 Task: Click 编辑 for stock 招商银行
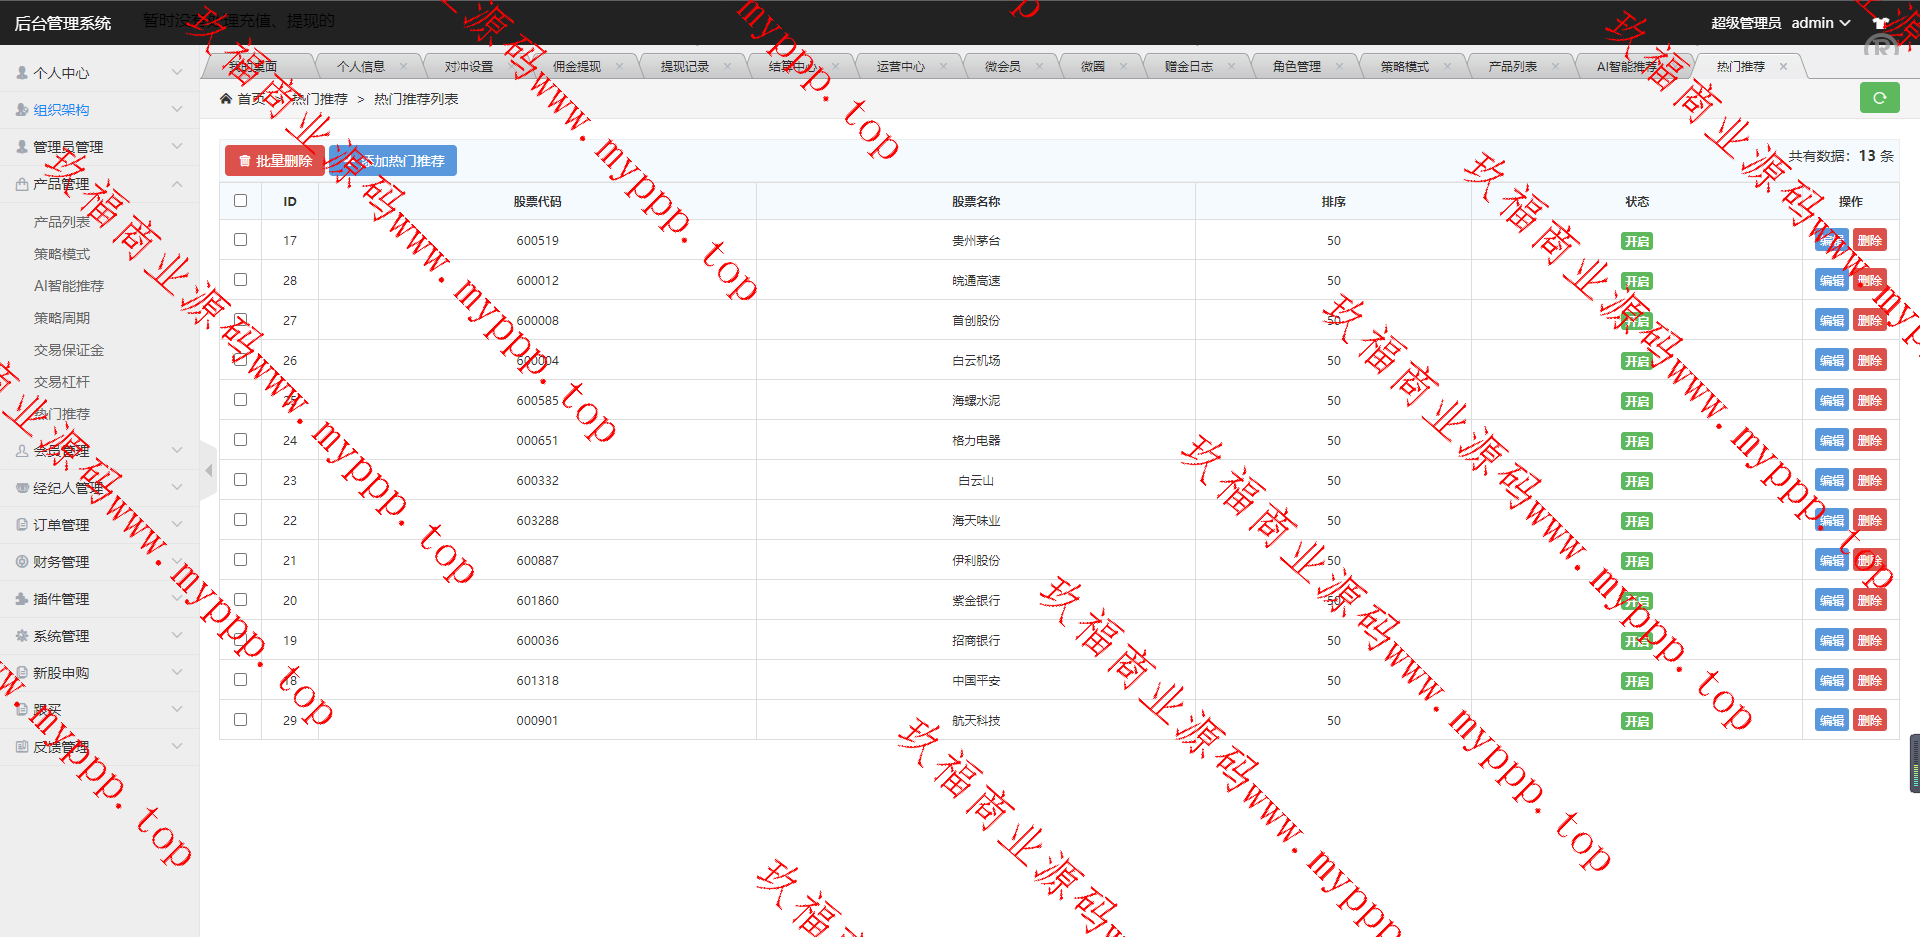point(1831,641)
